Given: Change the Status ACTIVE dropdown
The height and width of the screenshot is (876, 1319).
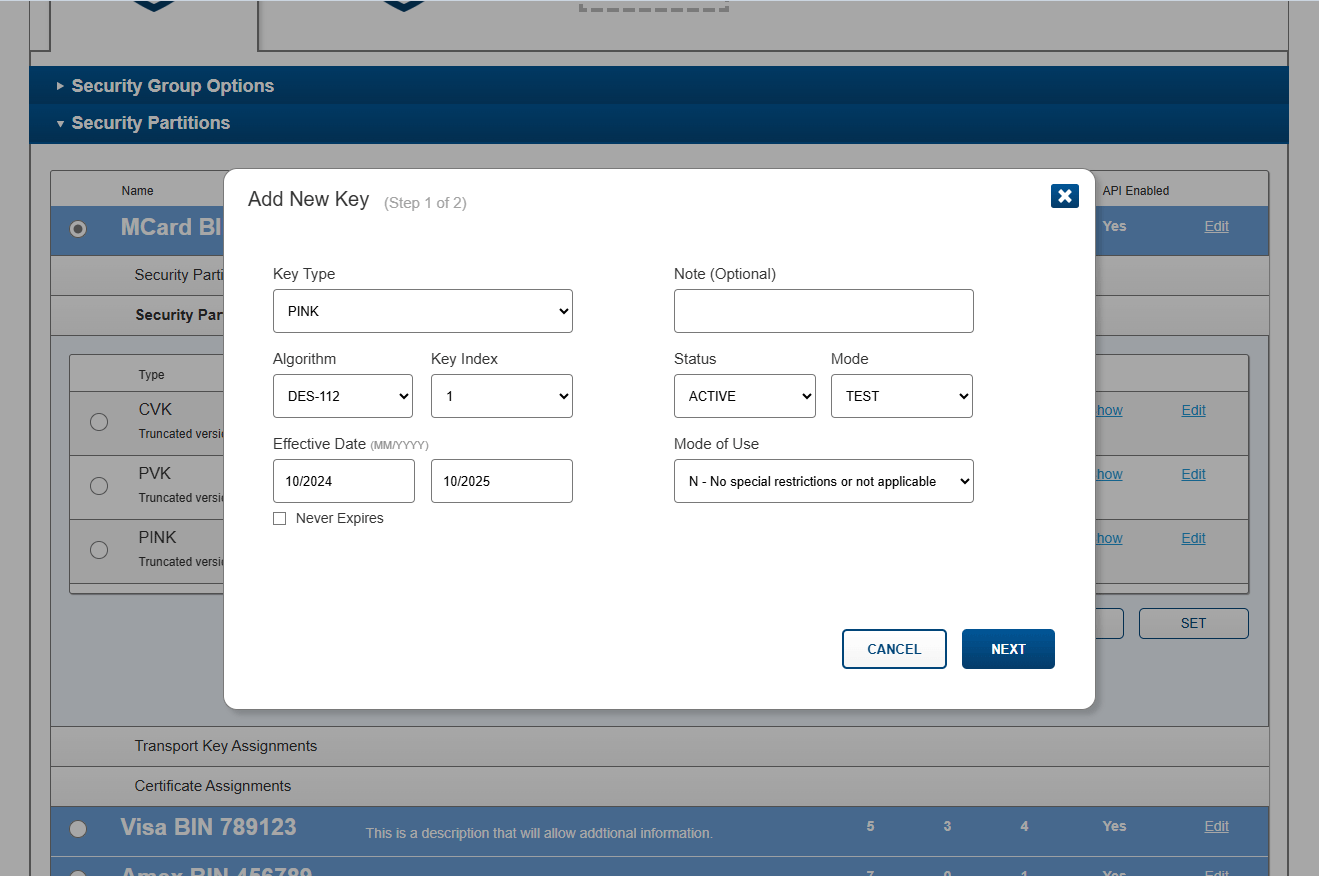Looking at the screenshot, I should [745, 396].
